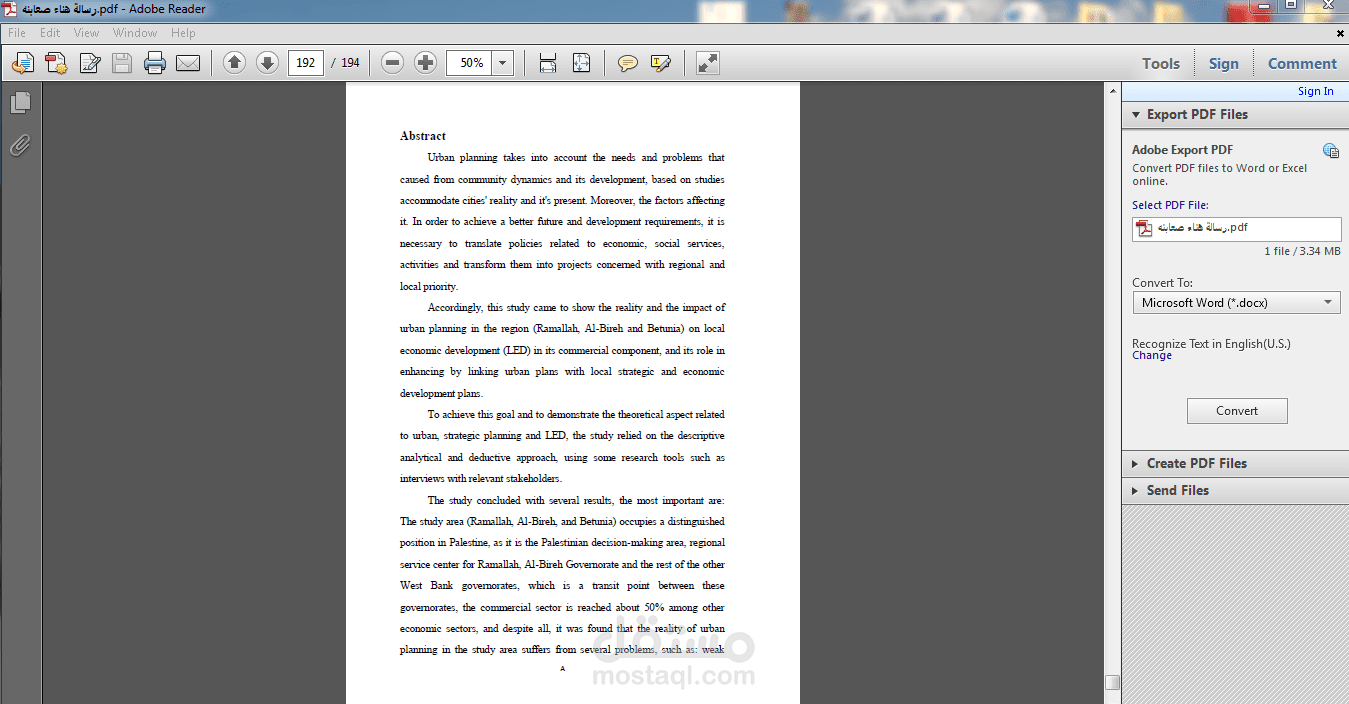Click the Create PDF online toolbar icon
Image resolution: width=1349 pixels, height=704 pixels.
(22, 63)
